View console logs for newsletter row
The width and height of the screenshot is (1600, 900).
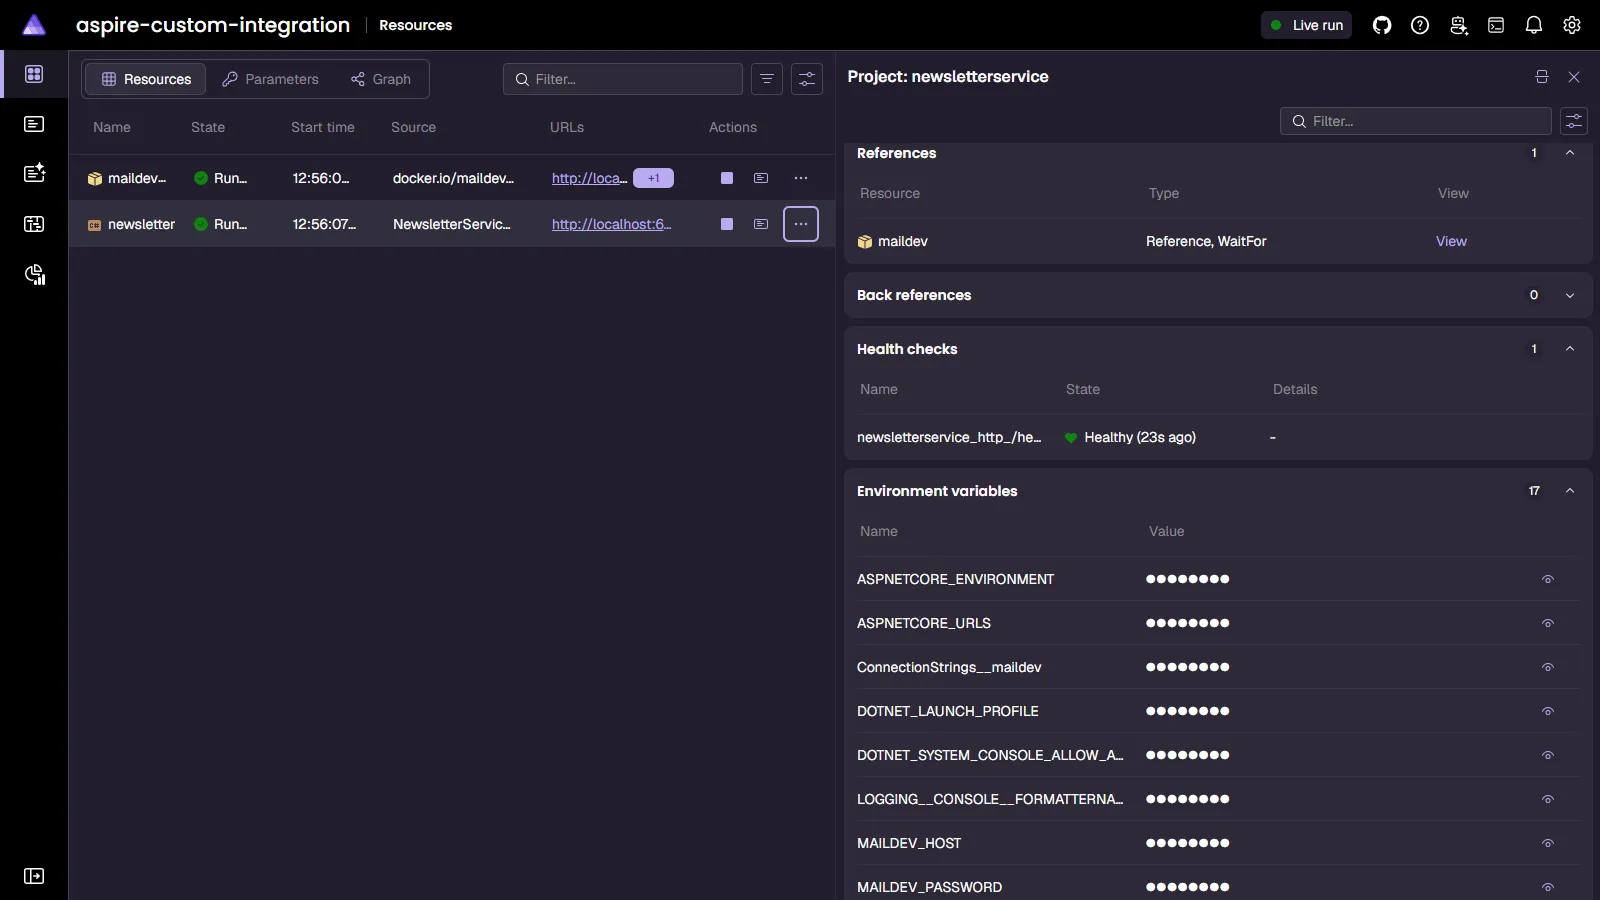click(761, 224)
